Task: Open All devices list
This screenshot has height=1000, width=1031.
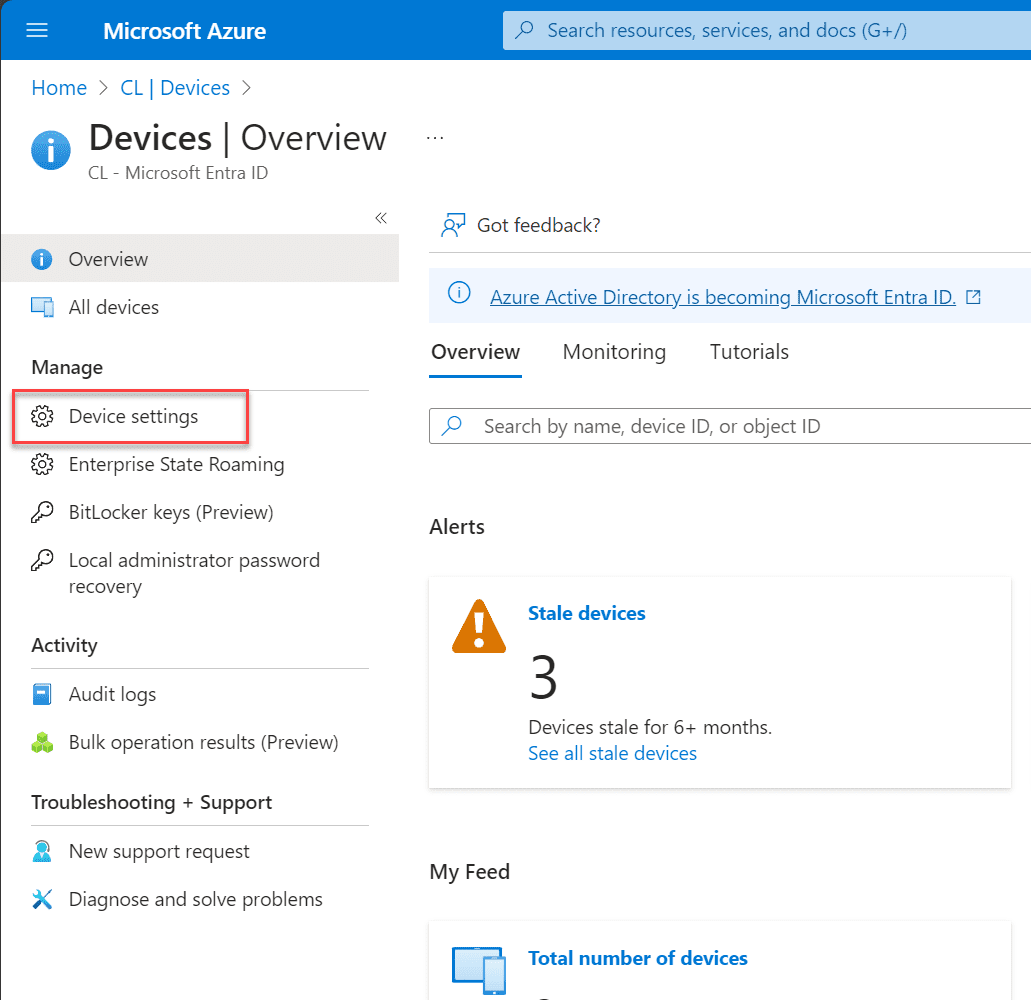Action: click(114, 307)
